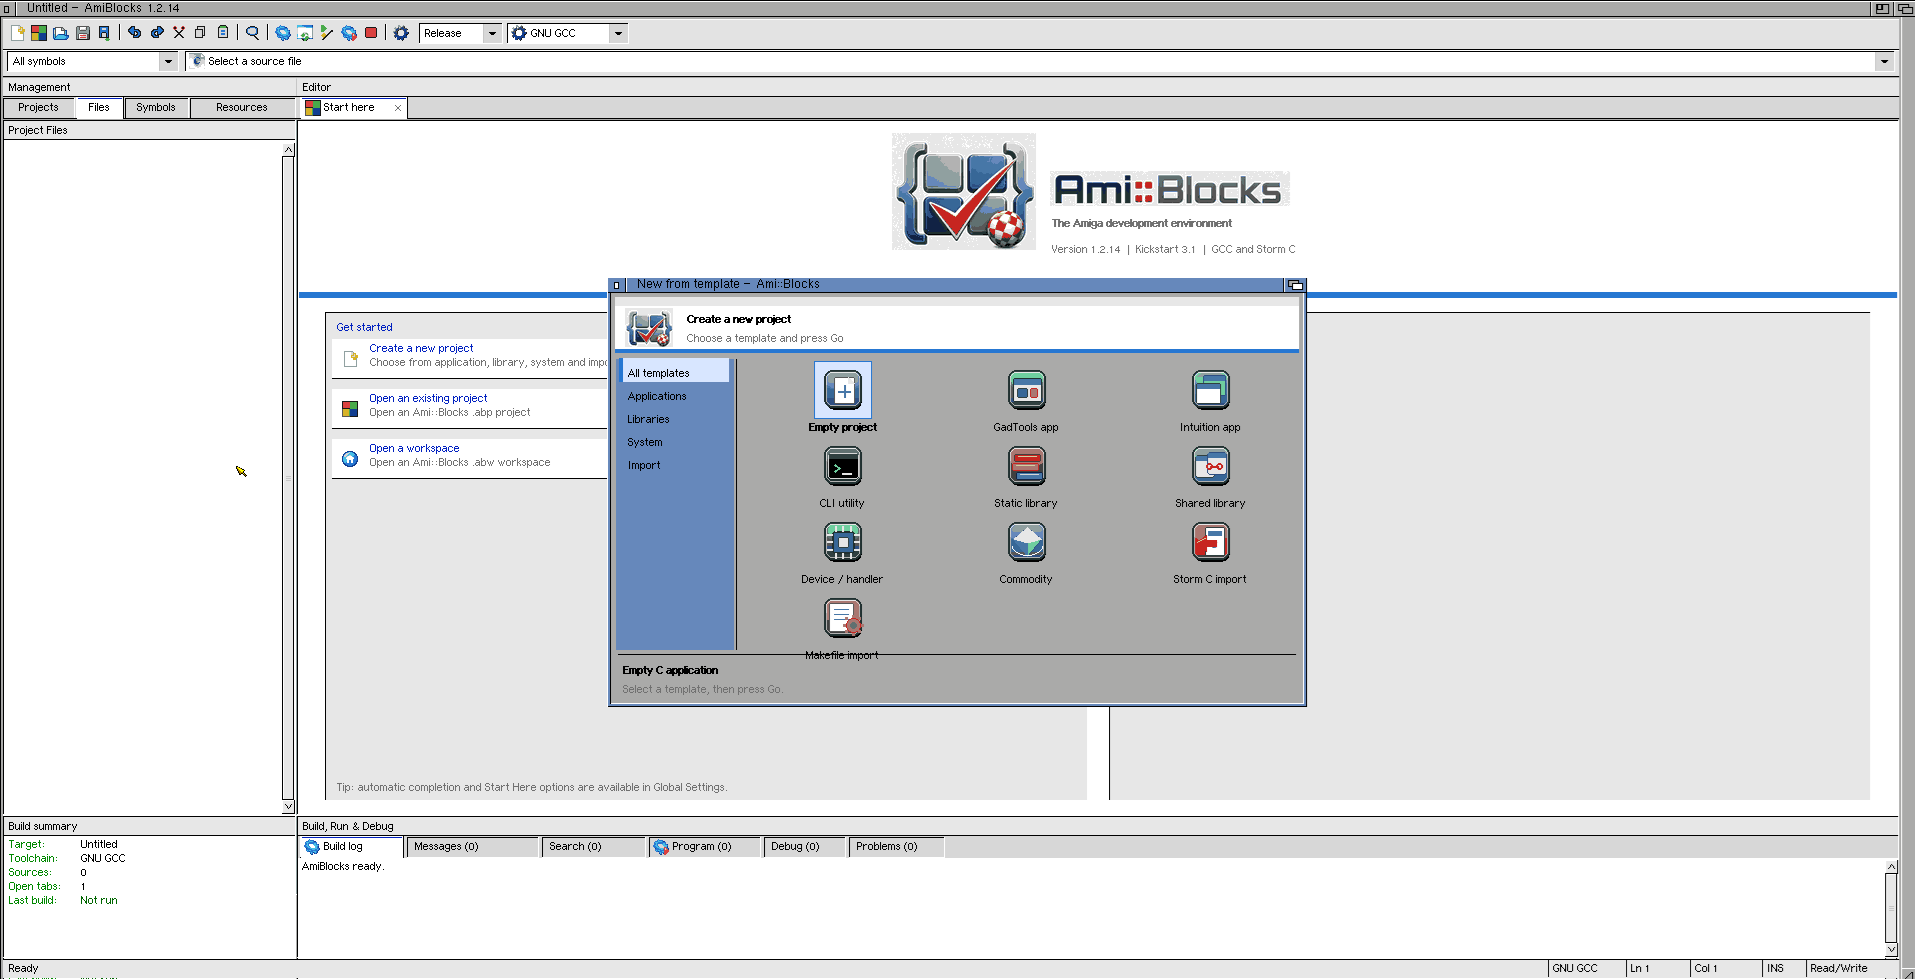
Task: Select the Storm C import template icon
Action: click(1210, 542)
